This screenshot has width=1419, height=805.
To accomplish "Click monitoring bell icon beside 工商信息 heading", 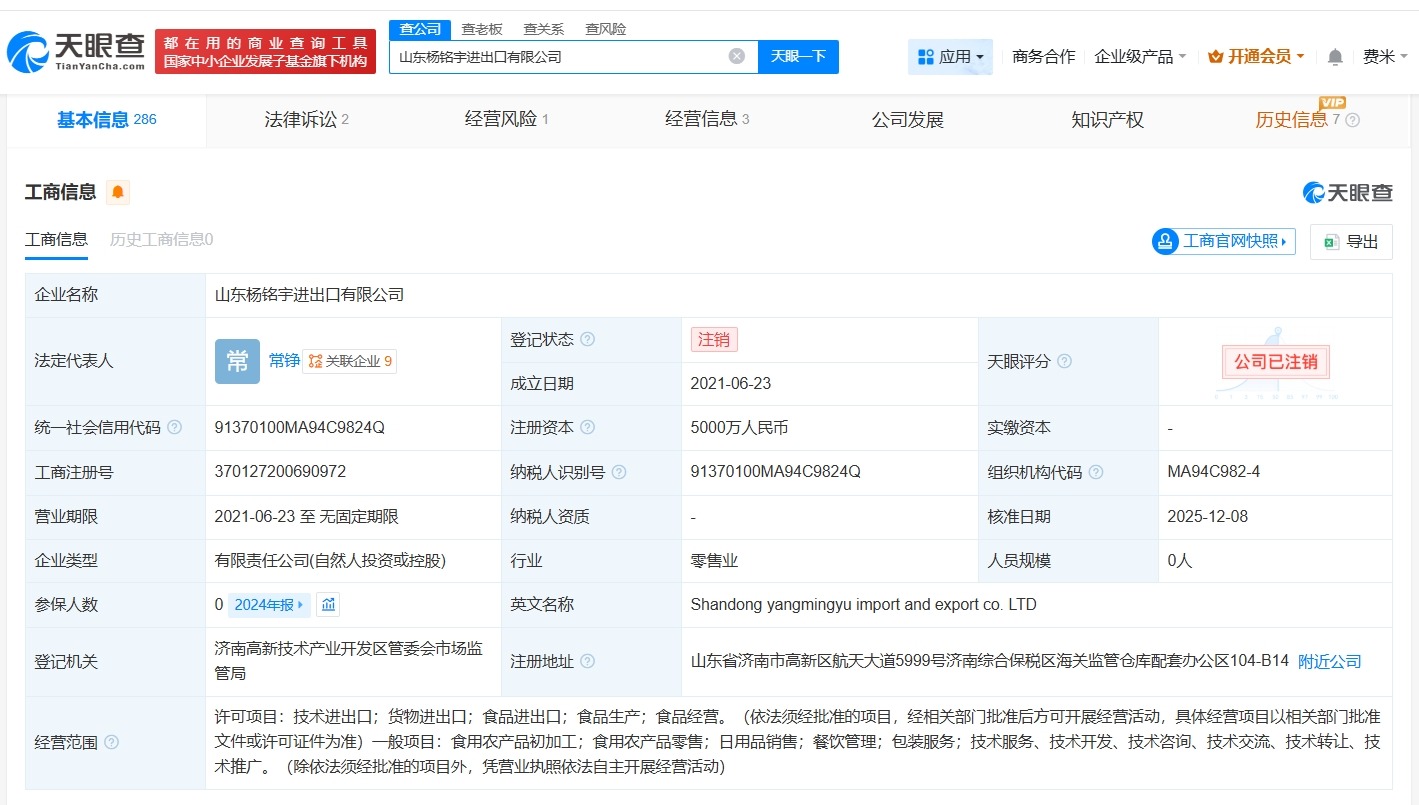I will coord(119,192).
